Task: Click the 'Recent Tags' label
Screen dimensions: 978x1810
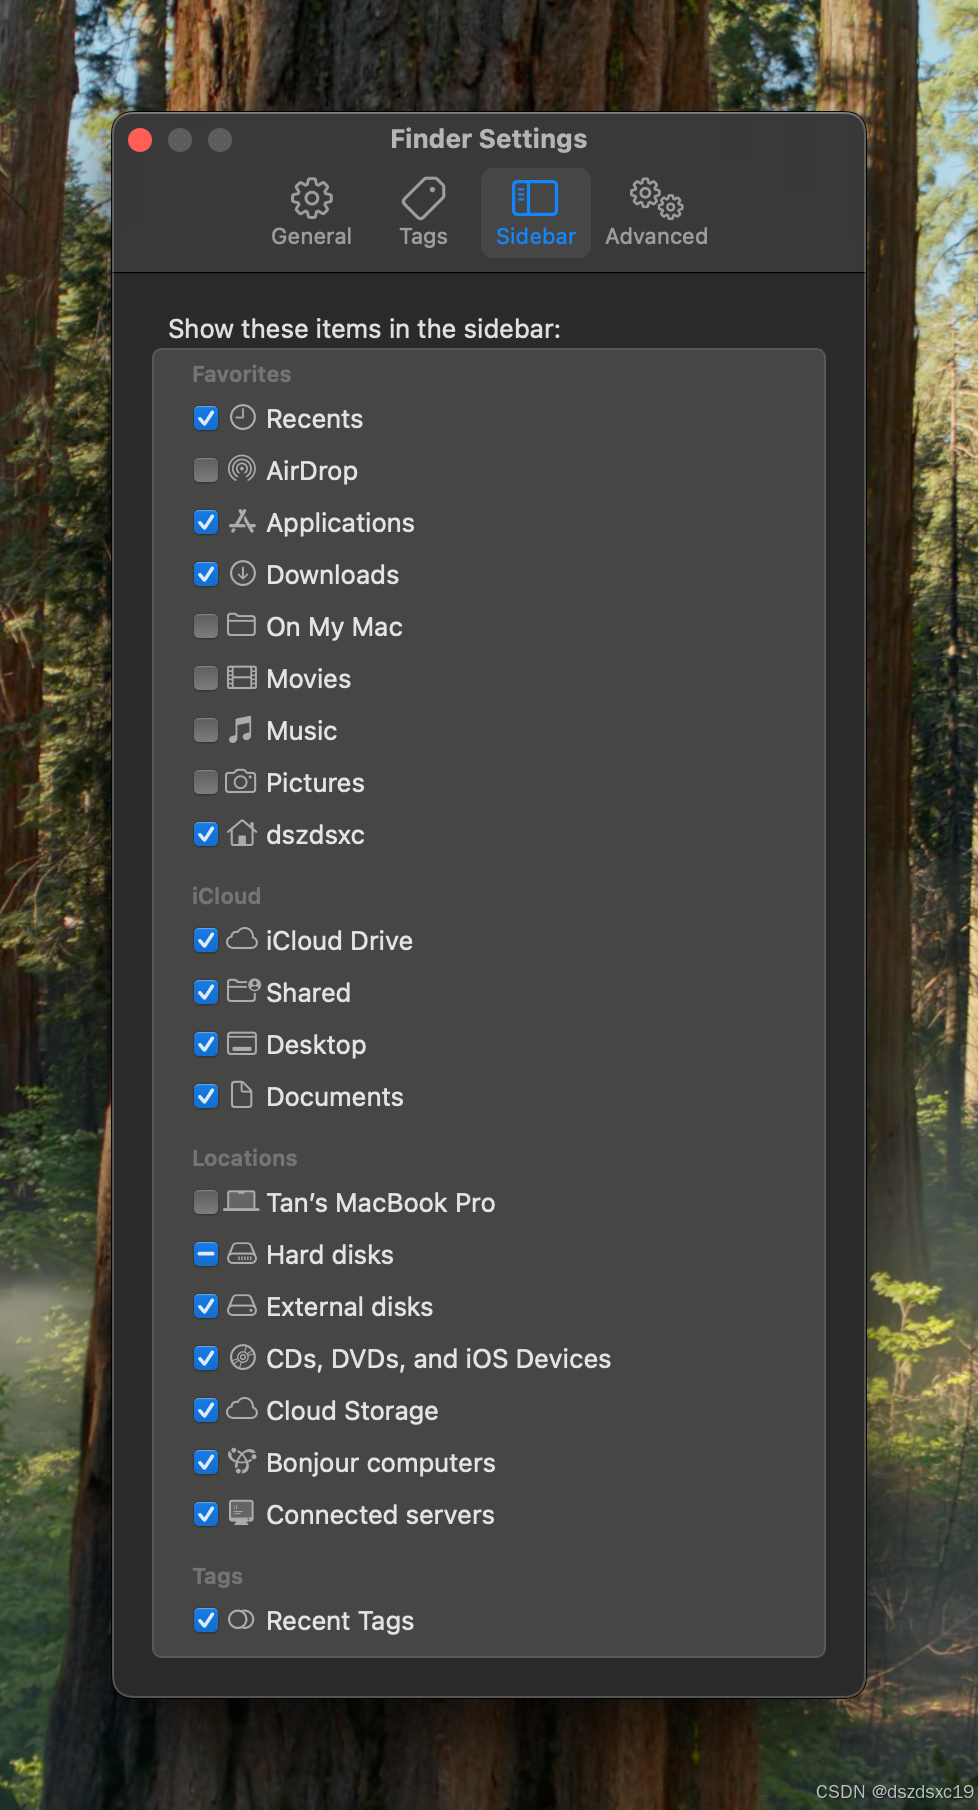Action: coord(340,1620)
